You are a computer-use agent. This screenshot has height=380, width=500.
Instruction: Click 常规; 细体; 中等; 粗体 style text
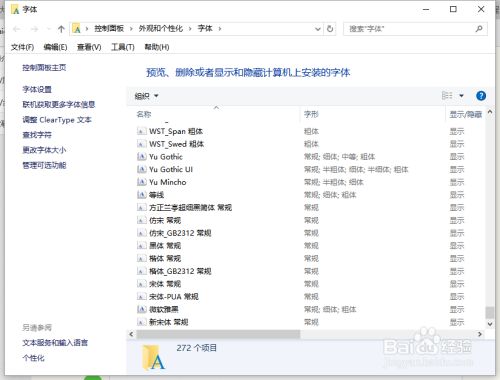tap(339, 157)
